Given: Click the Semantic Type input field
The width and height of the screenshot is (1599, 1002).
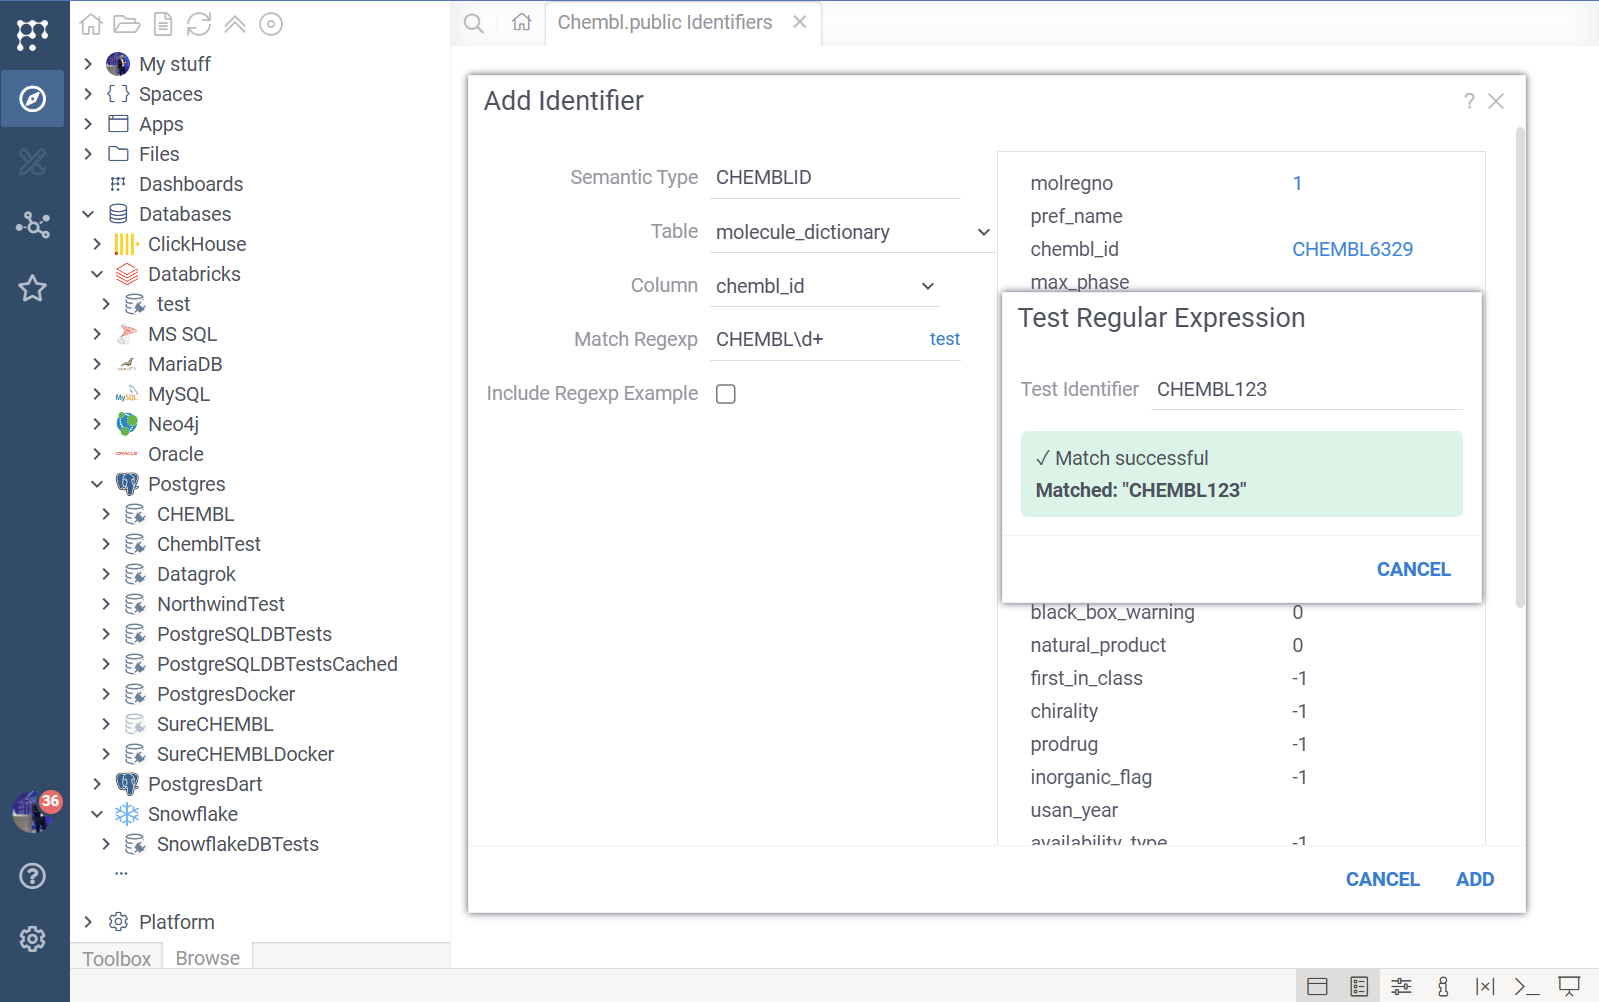Looking at the screenshot, I should [x=835, y=178].
